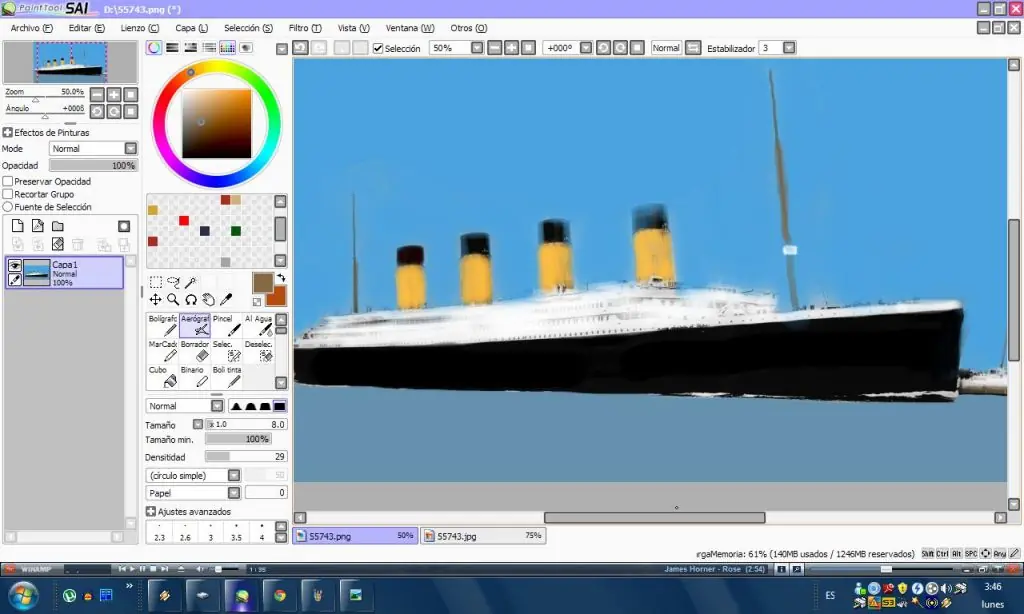Show the color wheel panel
1024x614 pixels.
(153, 48)
